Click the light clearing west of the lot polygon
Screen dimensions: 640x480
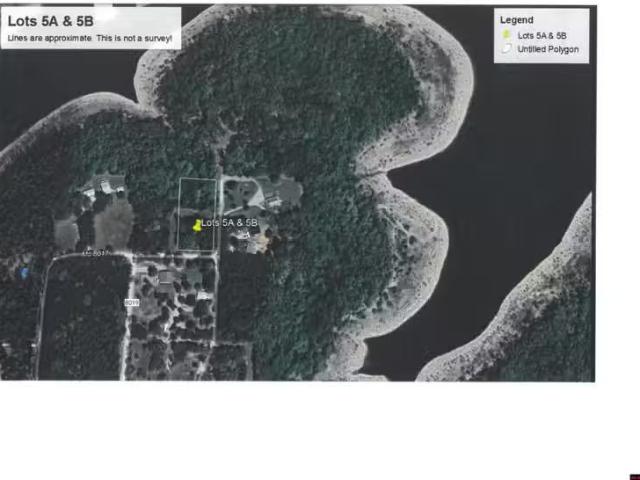click(x=113, y=222)
